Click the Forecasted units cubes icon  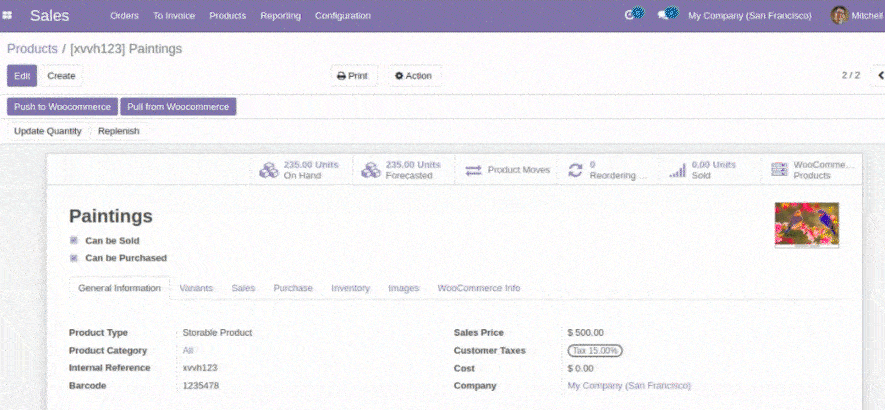[370, 170]
